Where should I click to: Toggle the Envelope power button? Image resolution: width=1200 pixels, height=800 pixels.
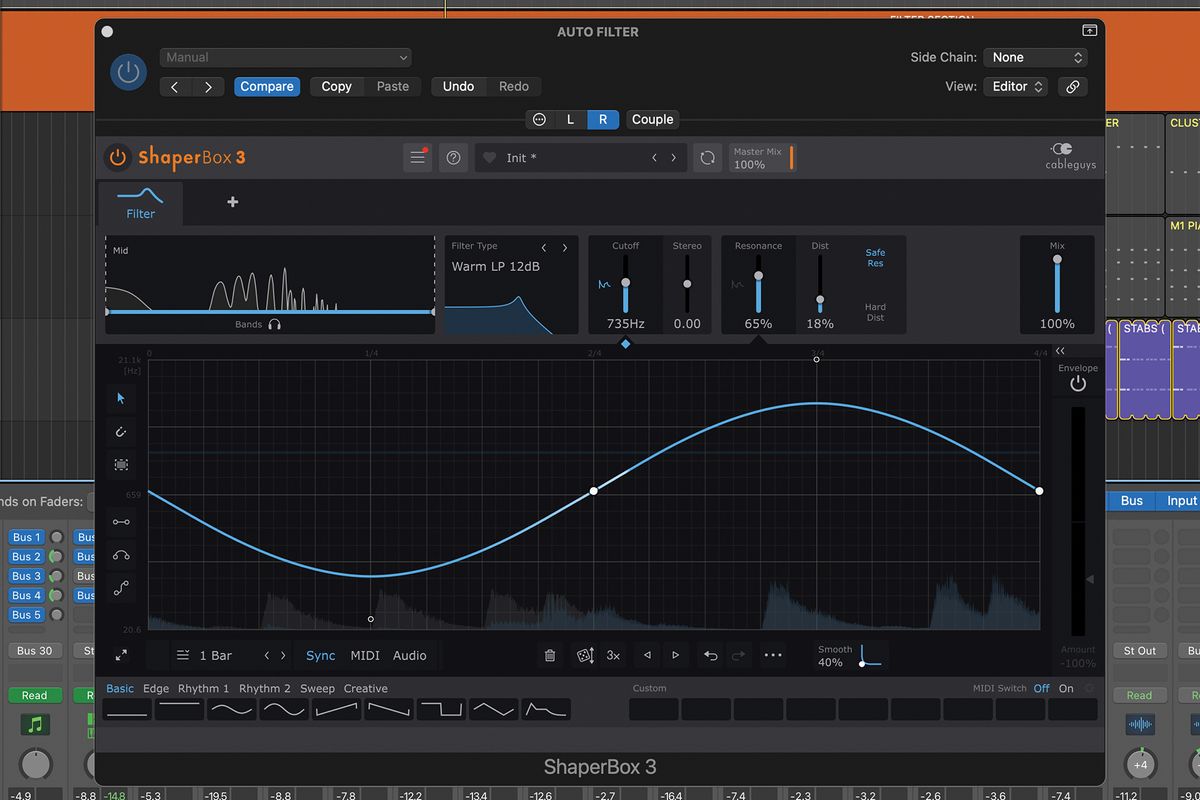pos(1078,382)
